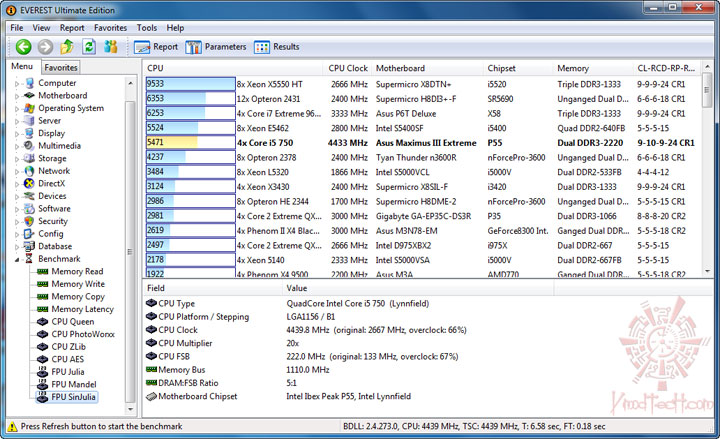The width and height of the screenshot is (720, 439).
Task: Click the Display monitor icon
Action: pos(30,133)
